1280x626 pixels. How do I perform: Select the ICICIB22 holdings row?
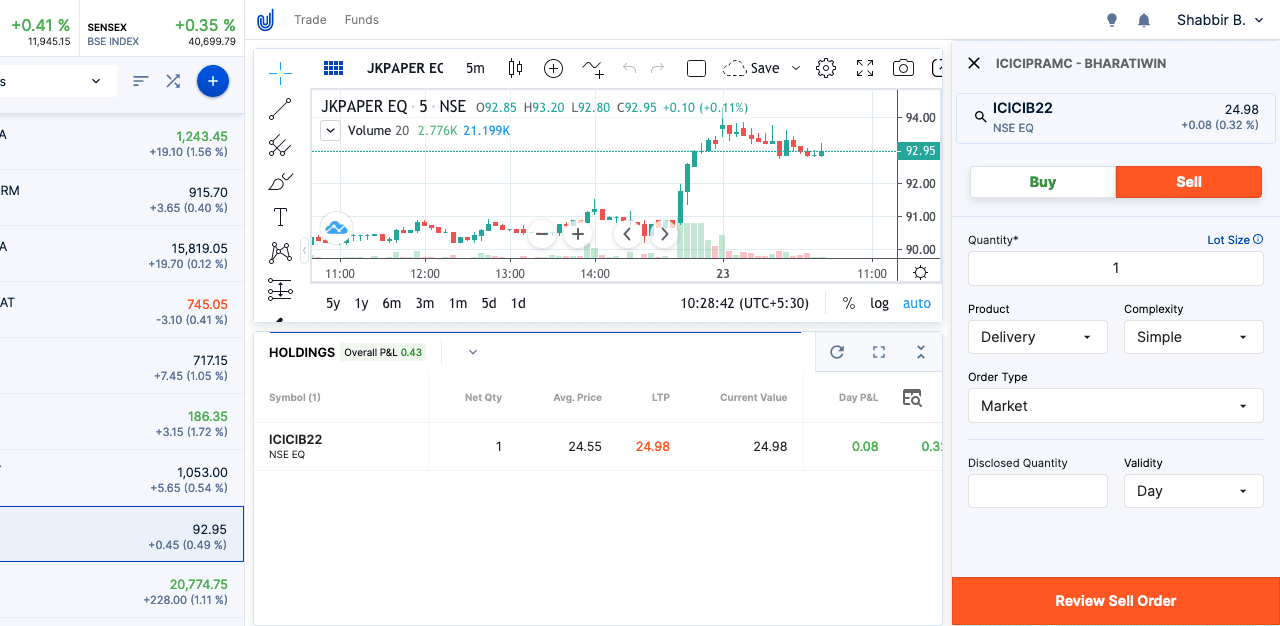598,446
